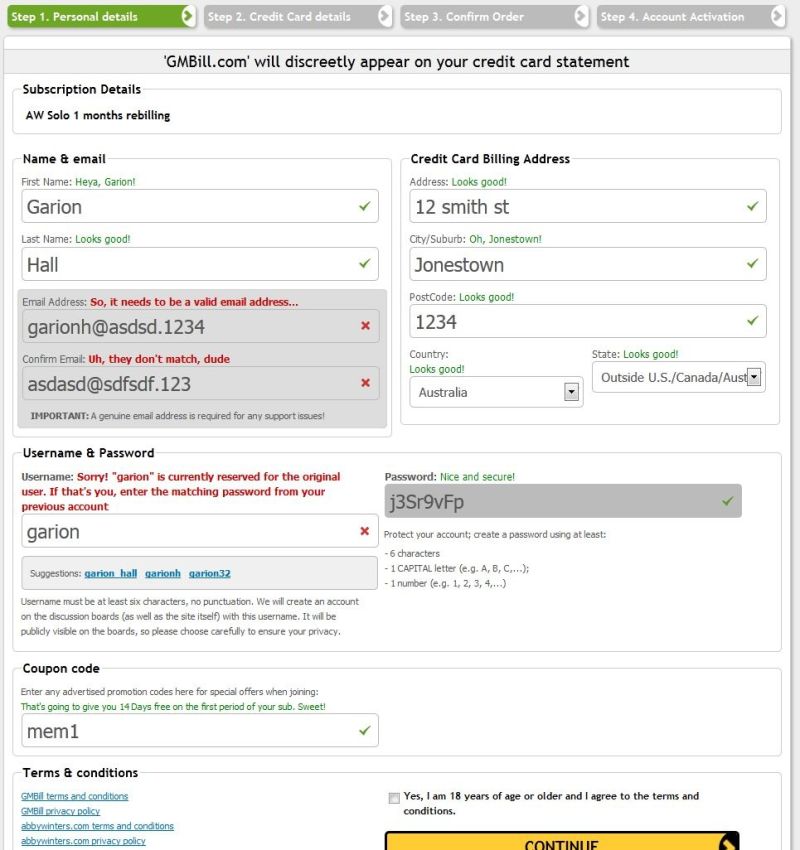Click the Confirm Email field with asdasd@sdfsdf.123
800x850 pixels.
click(201, 383)
